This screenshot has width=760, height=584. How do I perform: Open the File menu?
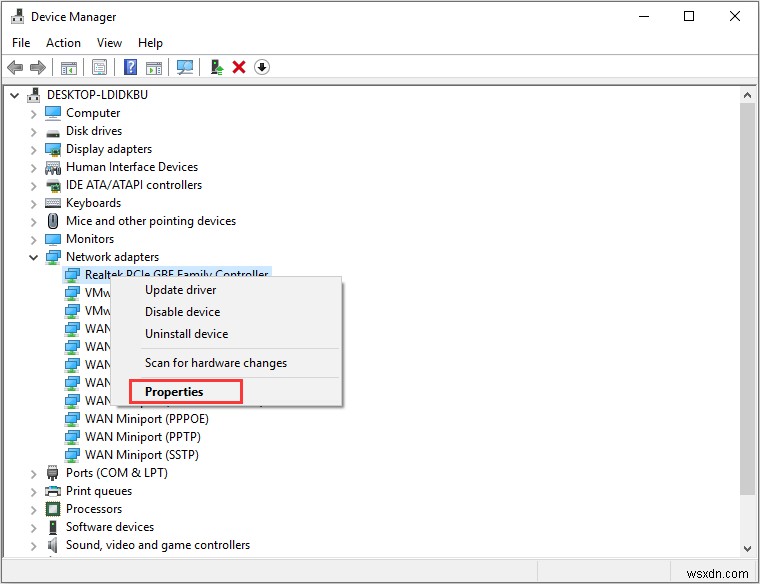[x=21, y=43]
